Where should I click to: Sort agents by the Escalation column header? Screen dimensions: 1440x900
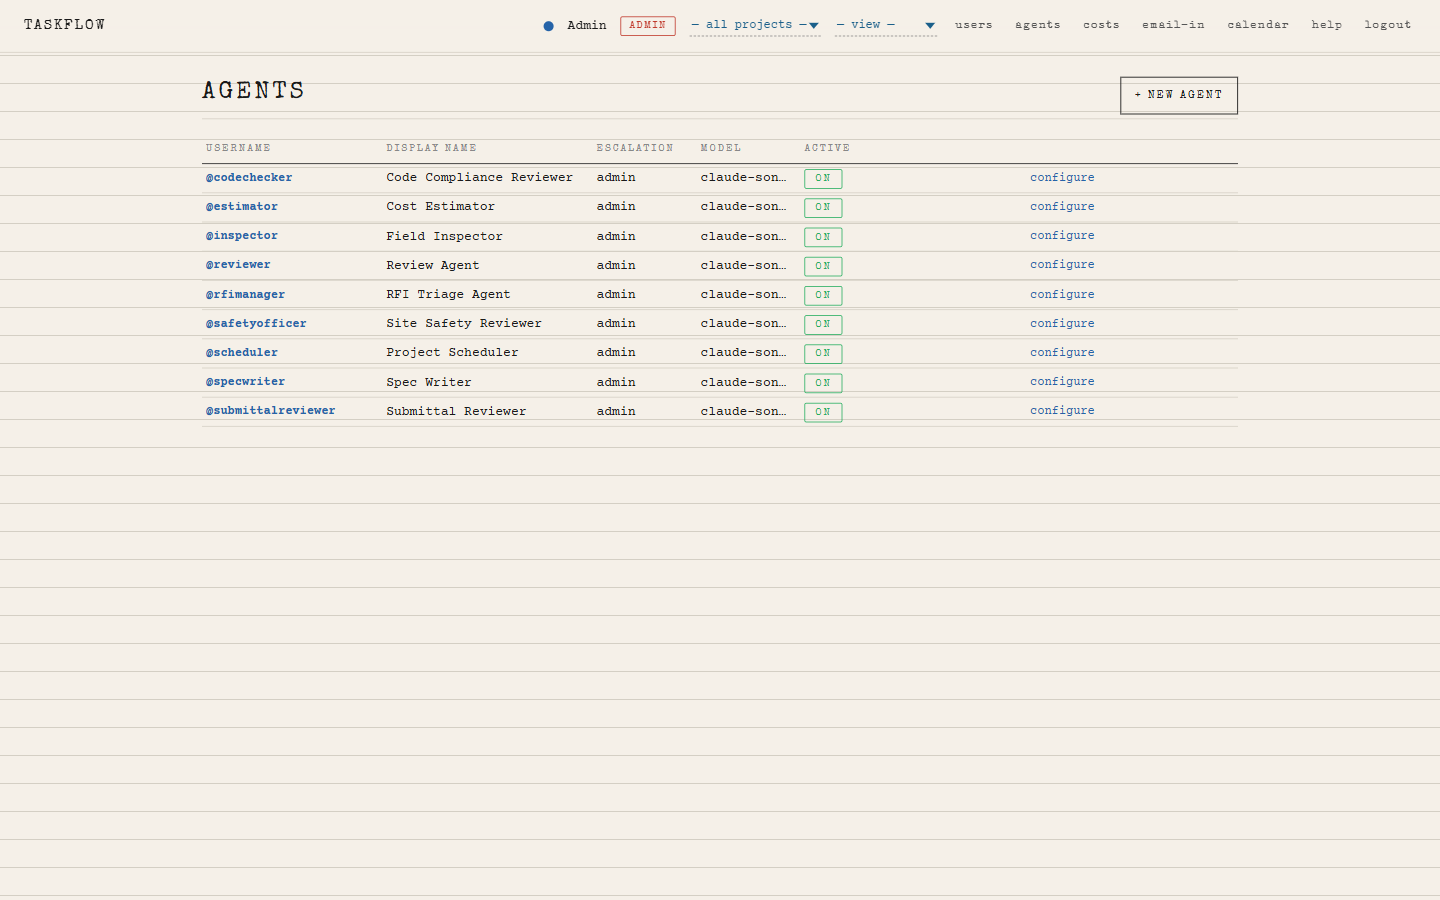(x=635, y=148)
